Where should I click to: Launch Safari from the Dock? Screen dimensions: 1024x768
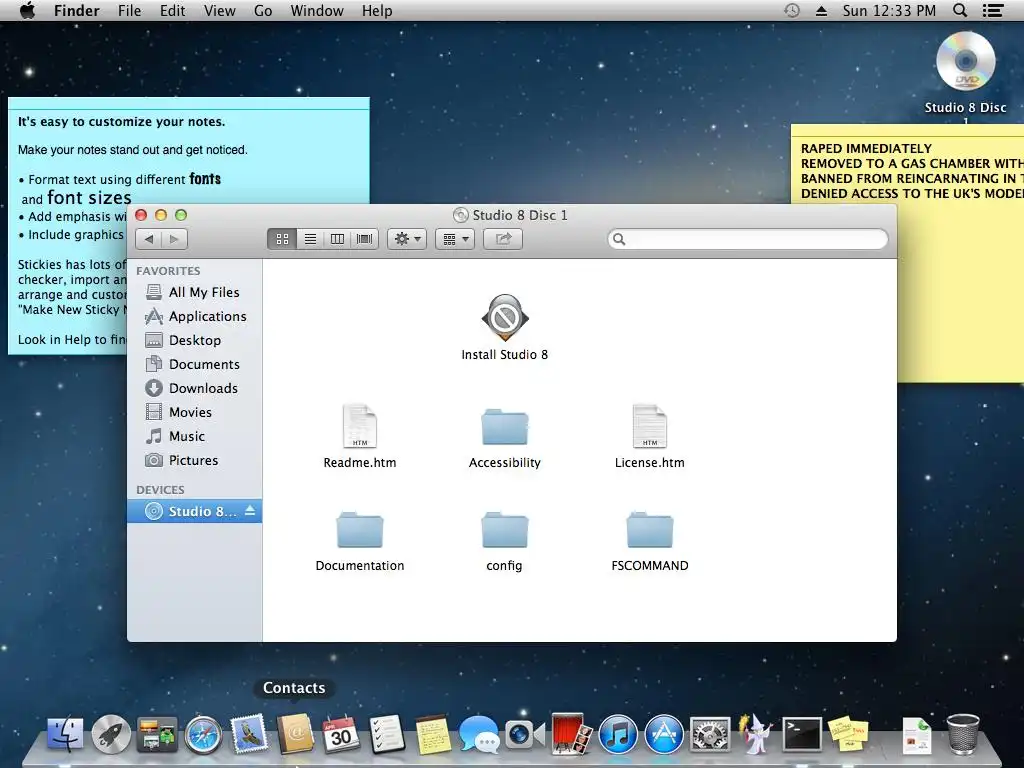point(203,735)
